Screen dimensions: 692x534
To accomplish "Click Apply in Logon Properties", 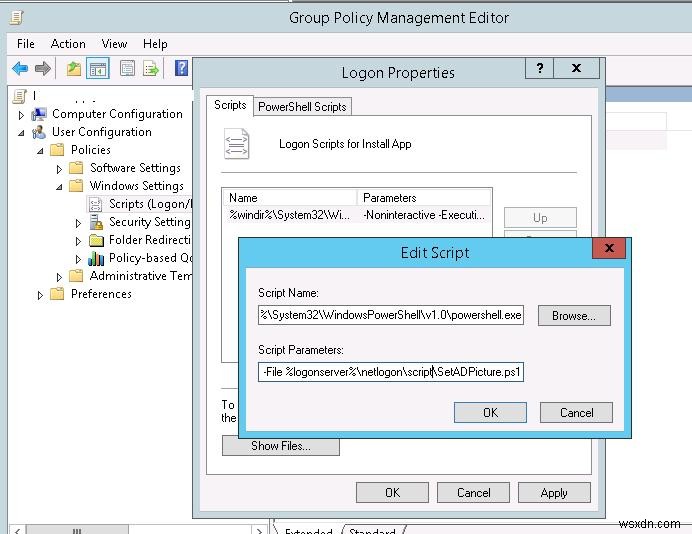I will click(x=554, y=493).
